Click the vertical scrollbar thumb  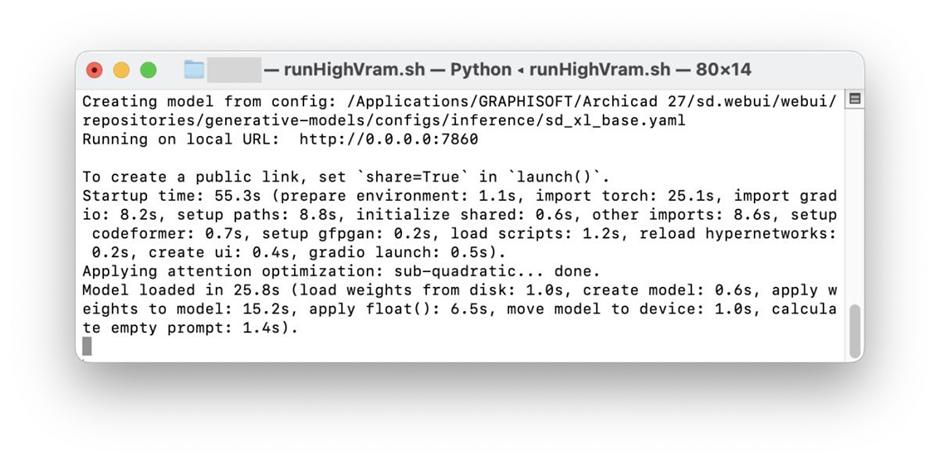(x=855, y=331)
